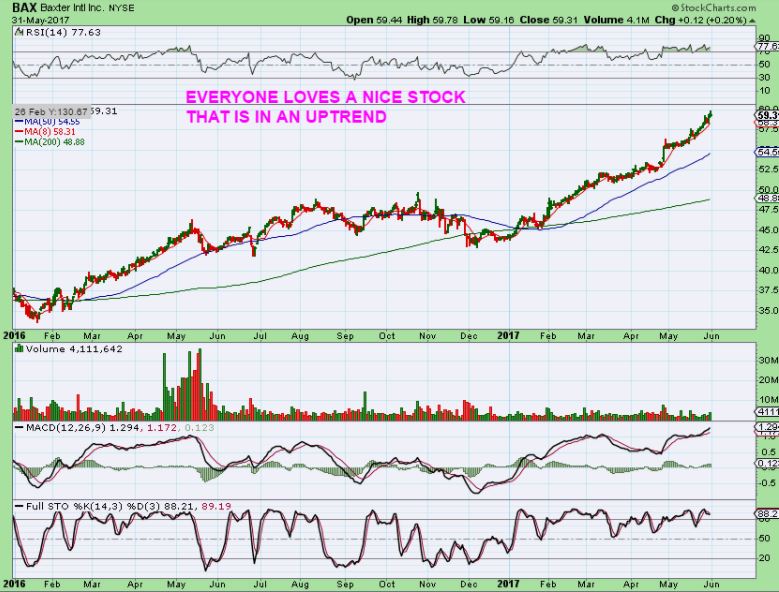The image size is (779, 592).
Task: Click the bar icon beside Volume label
Action: (19, 349)
